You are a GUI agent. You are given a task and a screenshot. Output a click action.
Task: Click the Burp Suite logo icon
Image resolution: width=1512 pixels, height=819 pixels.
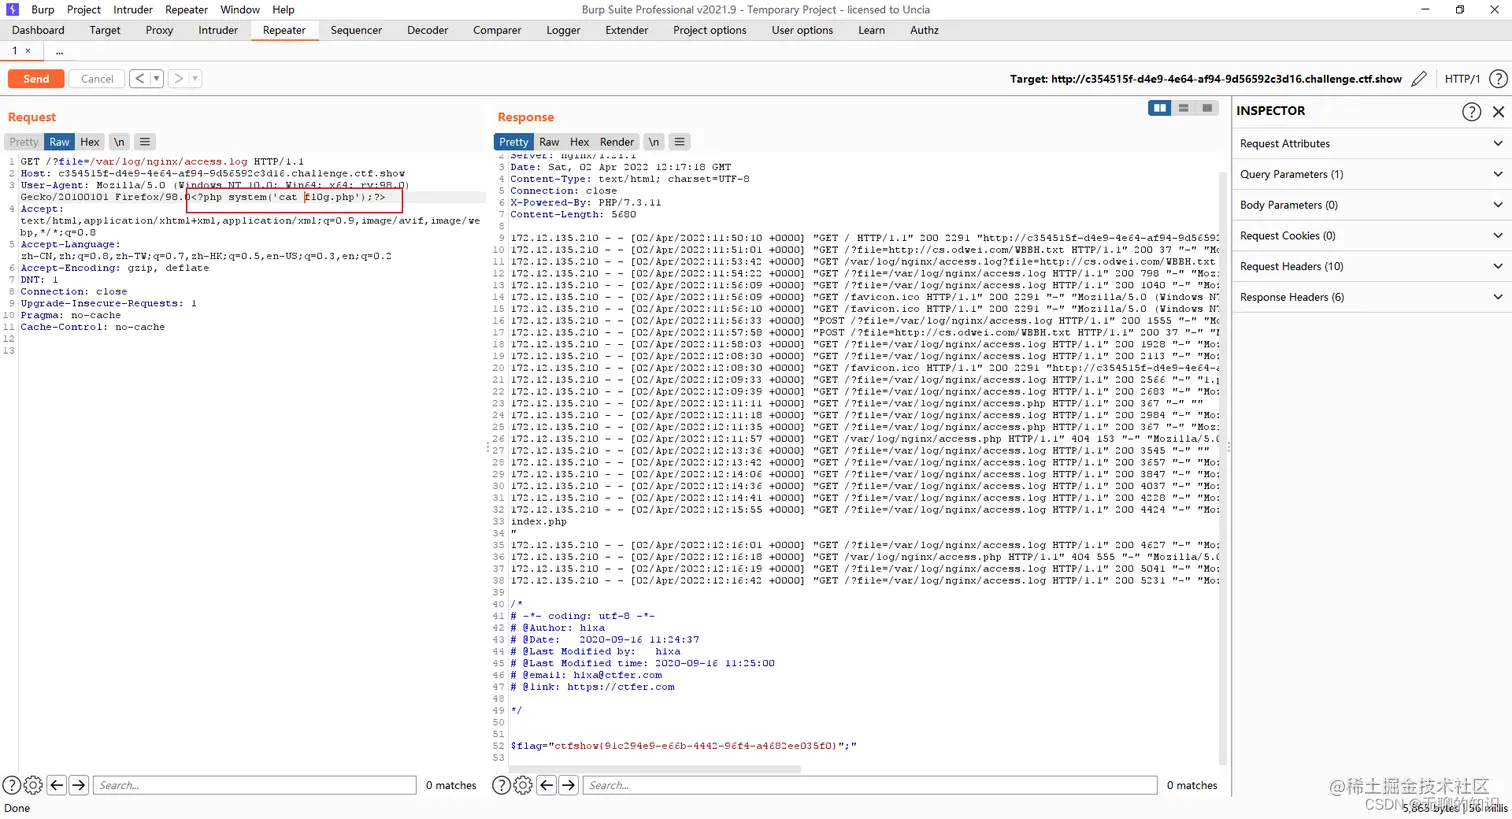coord(13,9)
